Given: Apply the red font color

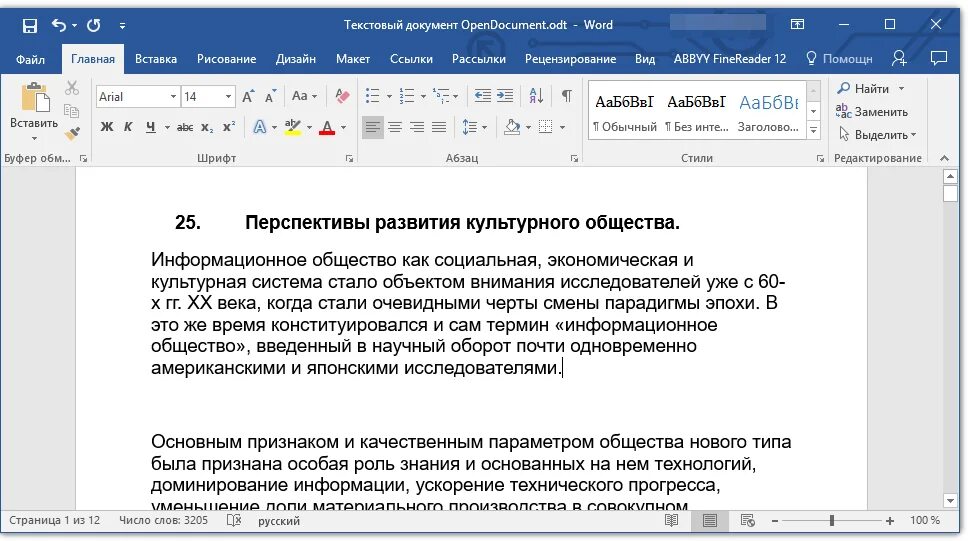Looking at the screenshot, I should click(327, 128).
